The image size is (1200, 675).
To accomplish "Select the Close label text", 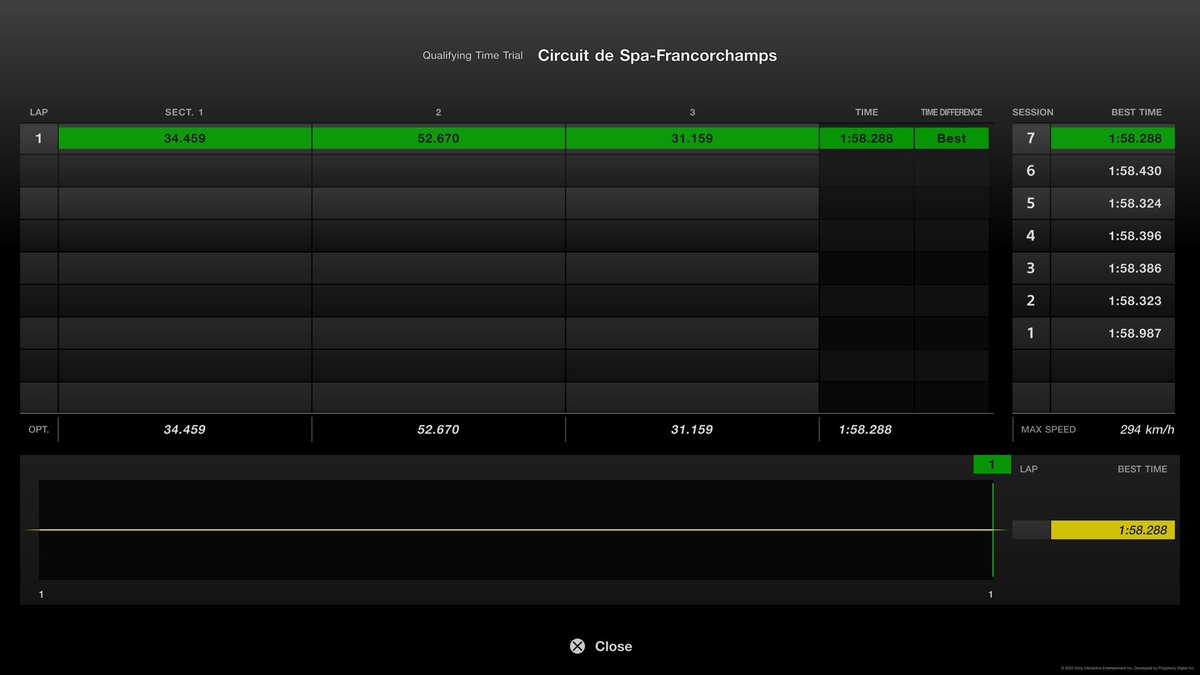I will [613, 646].
